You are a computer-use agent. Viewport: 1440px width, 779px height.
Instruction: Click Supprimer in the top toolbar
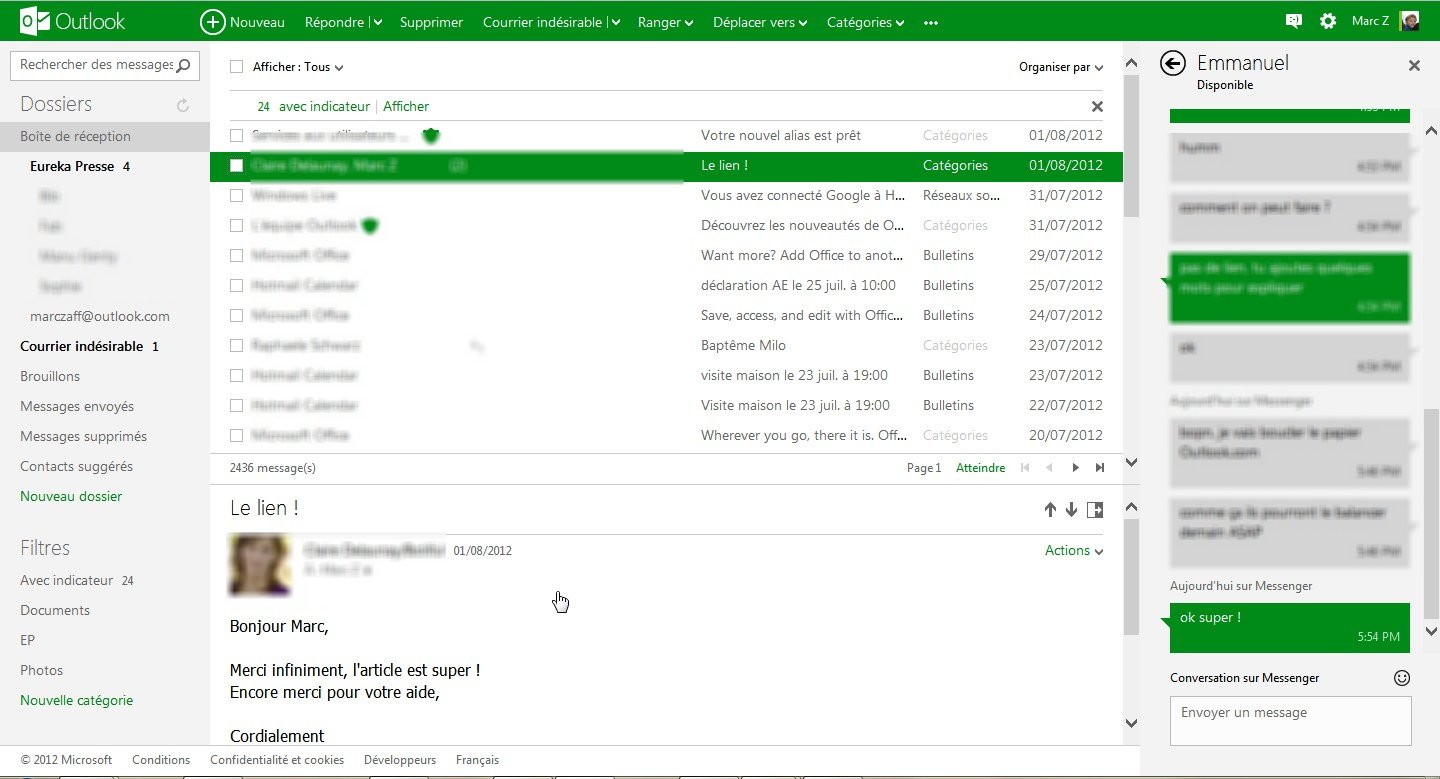(x=431, y=22)
